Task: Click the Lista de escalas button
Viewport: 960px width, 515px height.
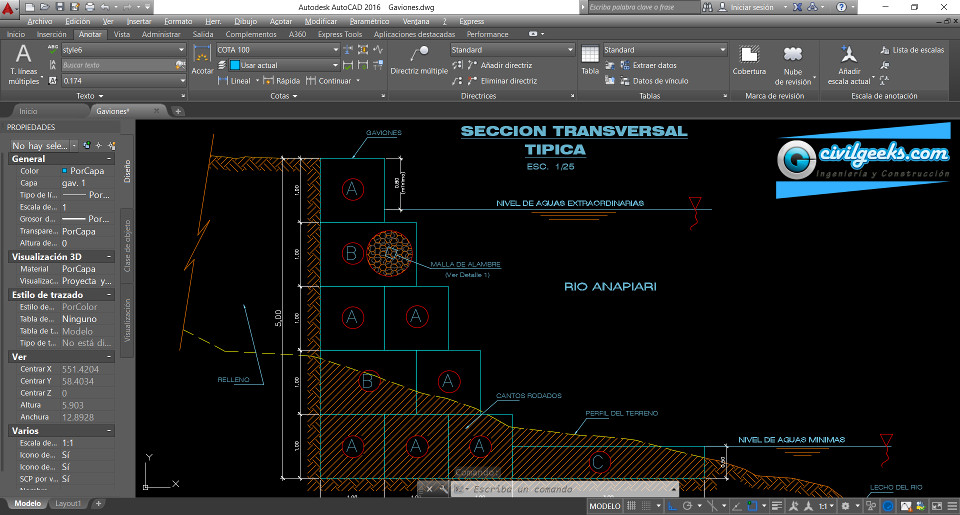Action: point(910,49)
